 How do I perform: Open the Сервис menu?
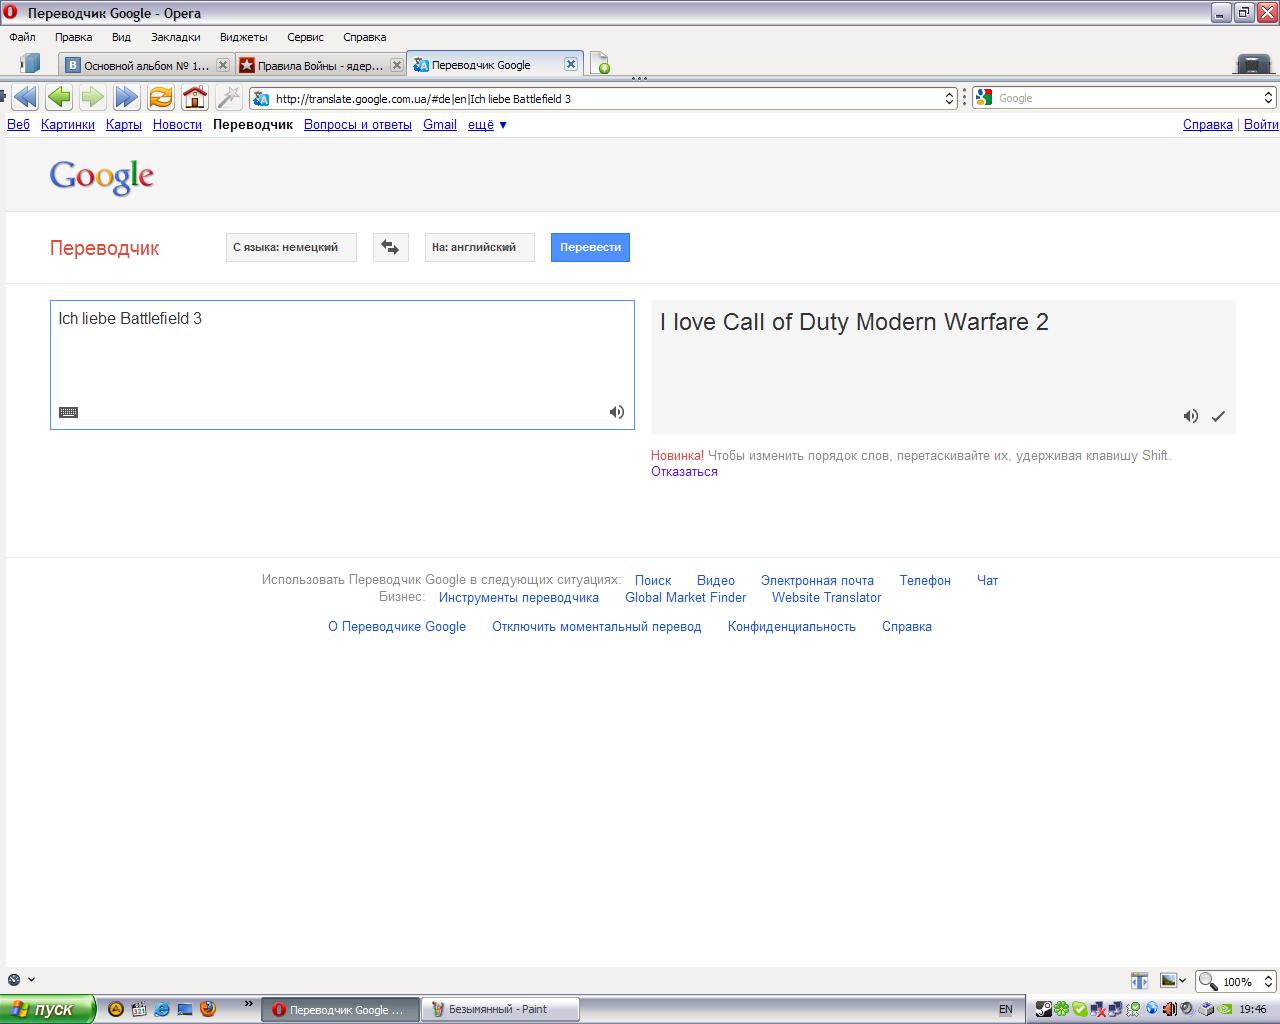click(x=305, y=37)
